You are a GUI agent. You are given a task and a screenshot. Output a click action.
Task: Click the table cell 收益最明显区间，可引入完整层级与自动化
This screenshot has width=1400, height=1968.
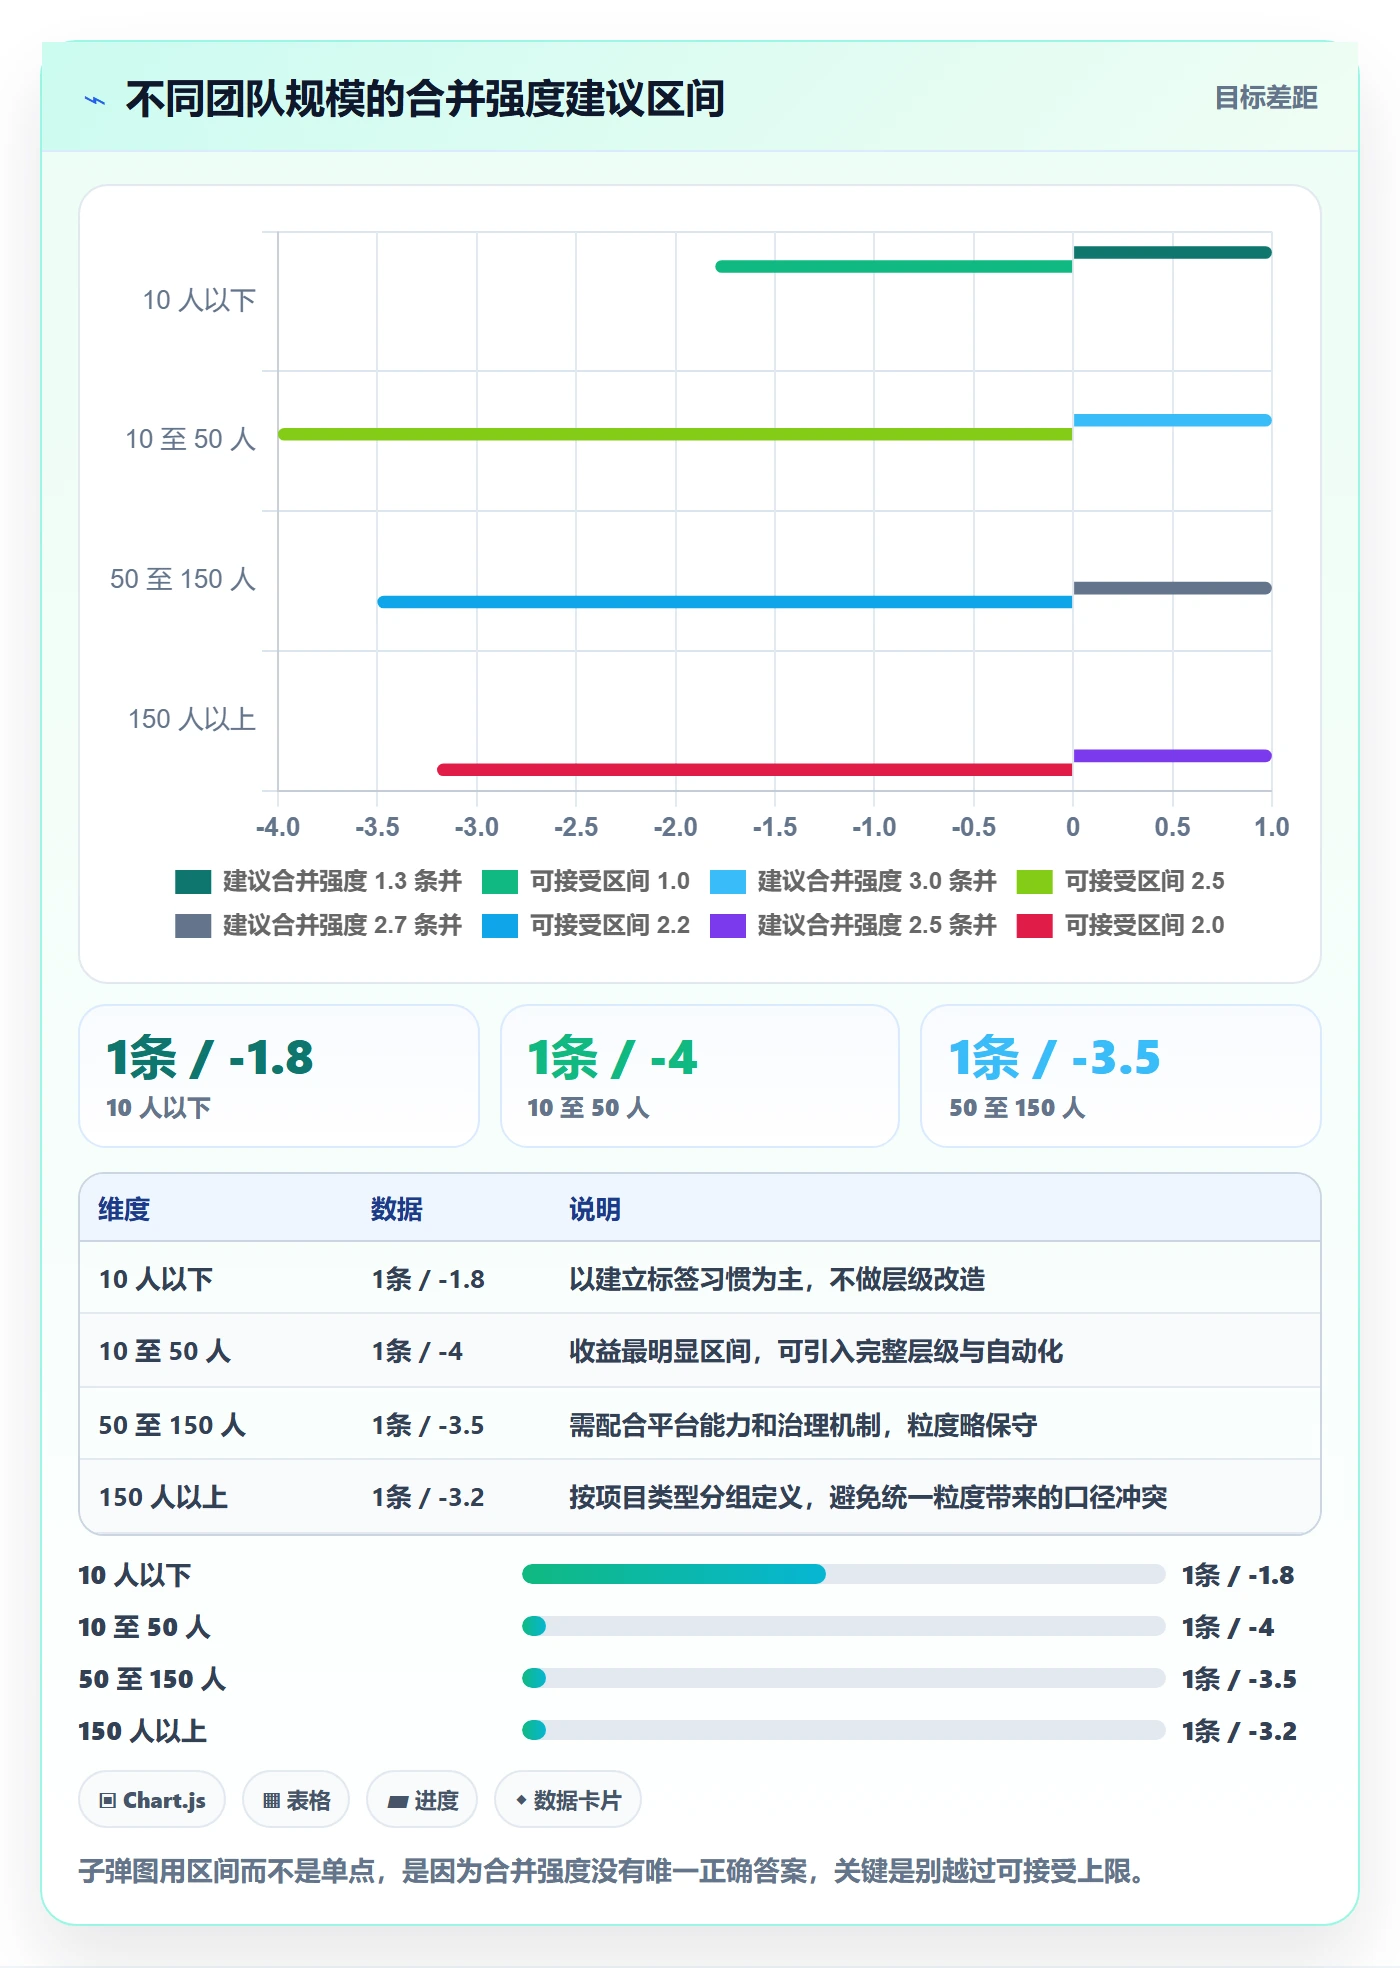click(x=816, y=1351)
